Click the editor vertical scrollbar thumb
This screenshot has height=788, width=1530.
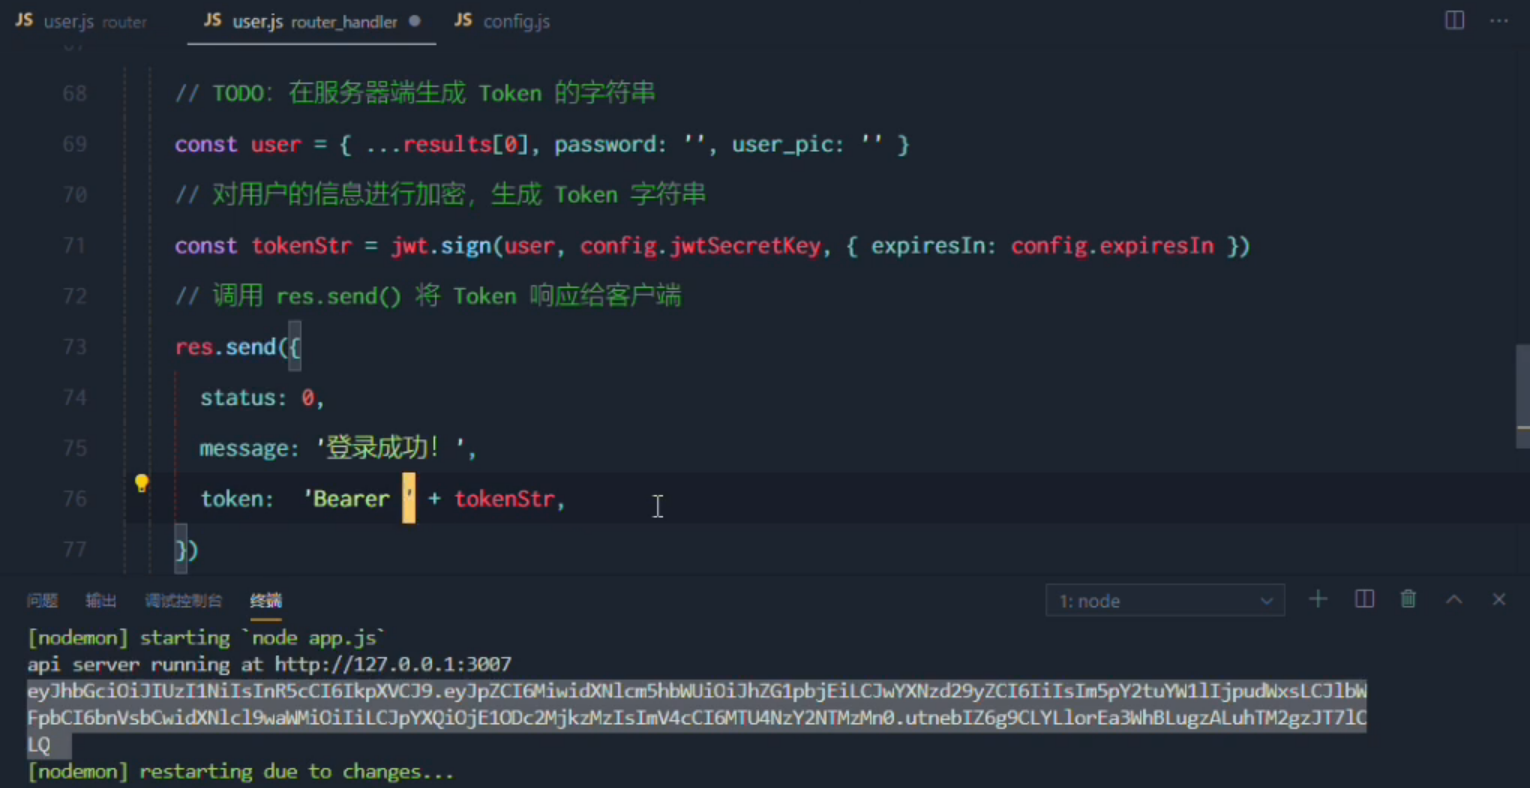[x=1523, y=398]
